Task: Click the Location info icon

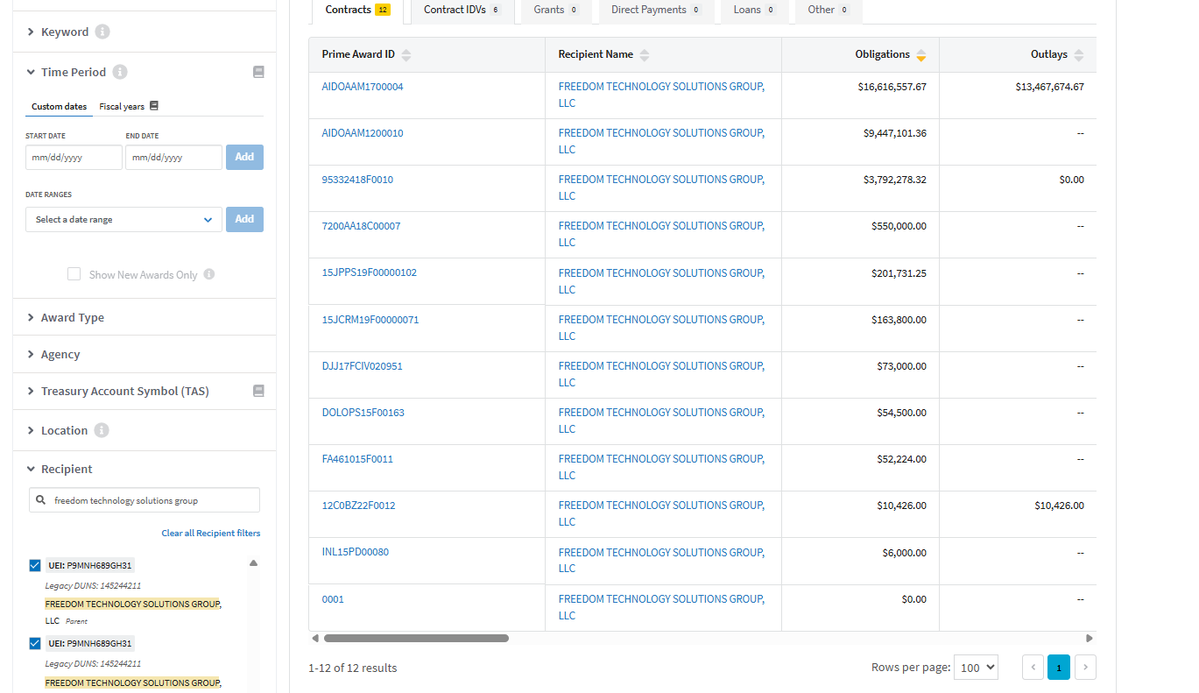Action: point(101,430)
